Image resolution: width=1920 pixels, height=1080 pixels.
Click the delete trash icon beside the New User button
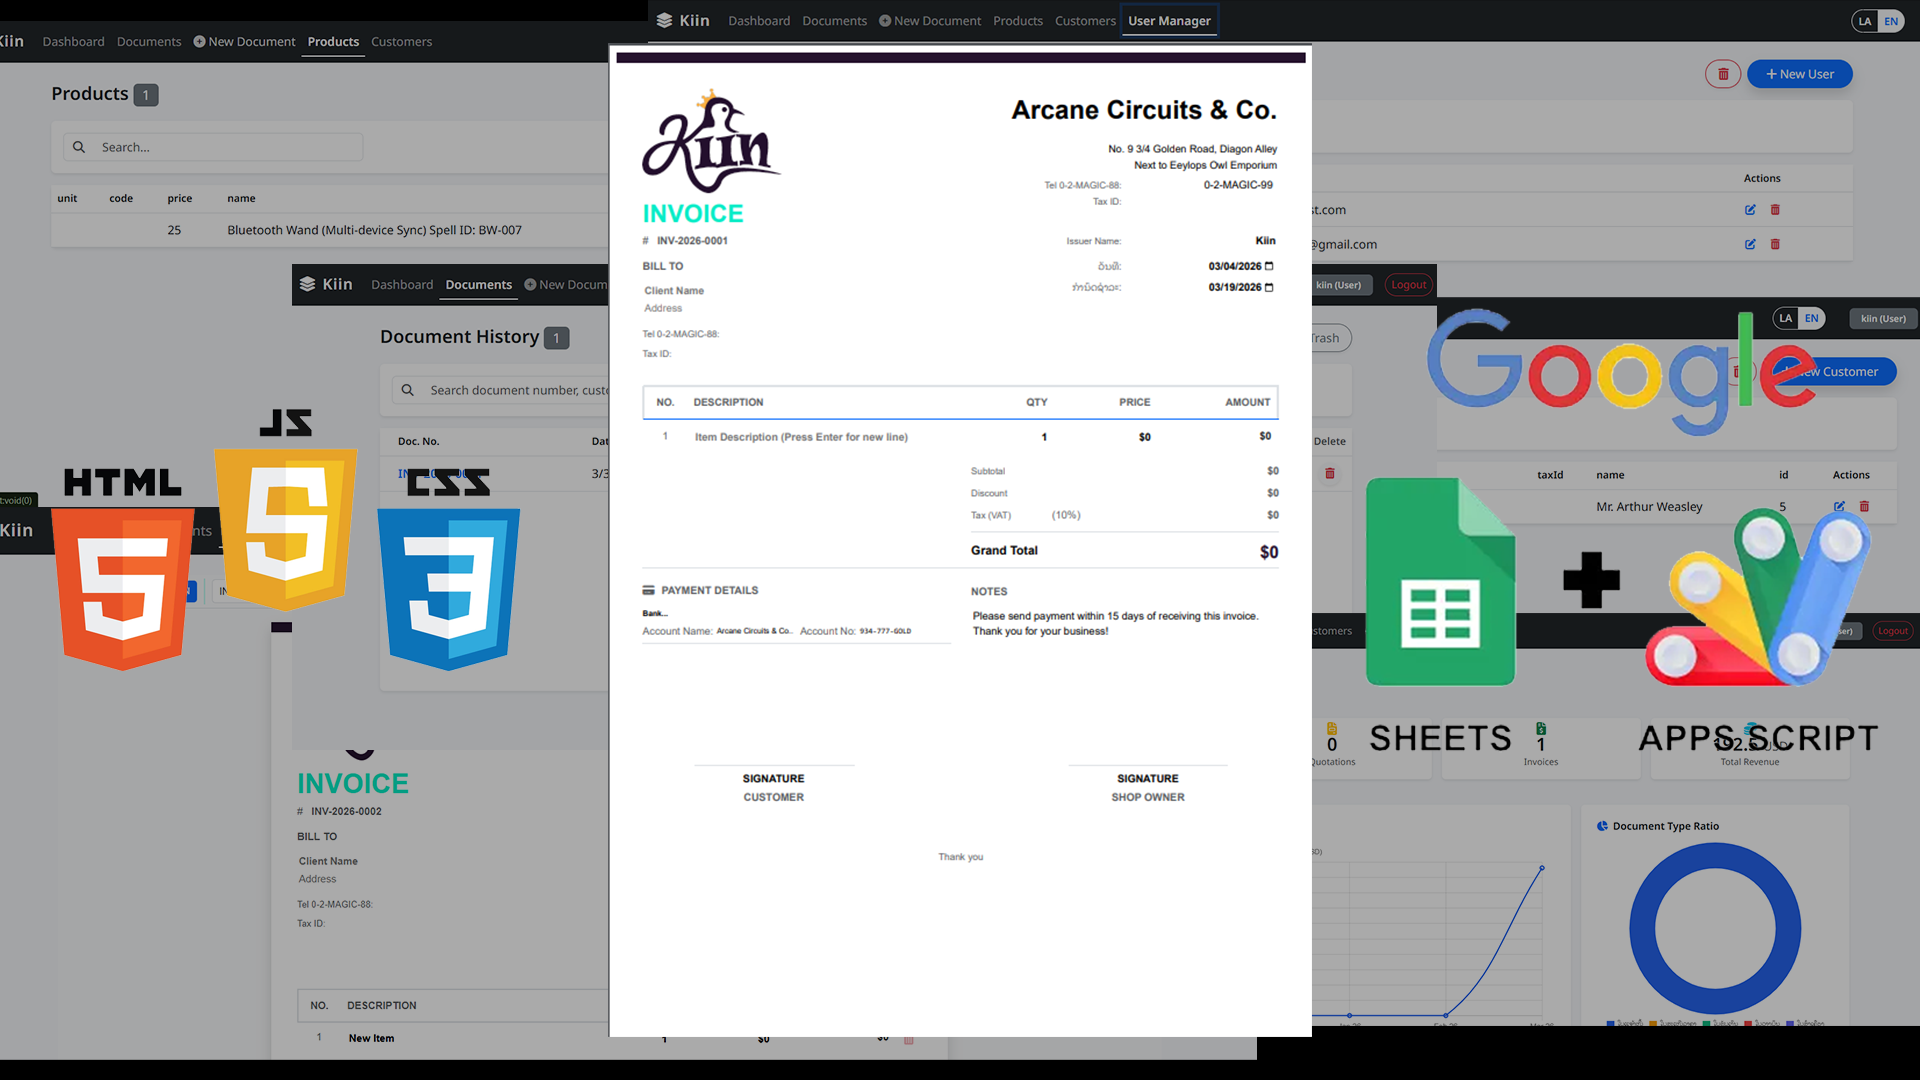point(1722,74)
